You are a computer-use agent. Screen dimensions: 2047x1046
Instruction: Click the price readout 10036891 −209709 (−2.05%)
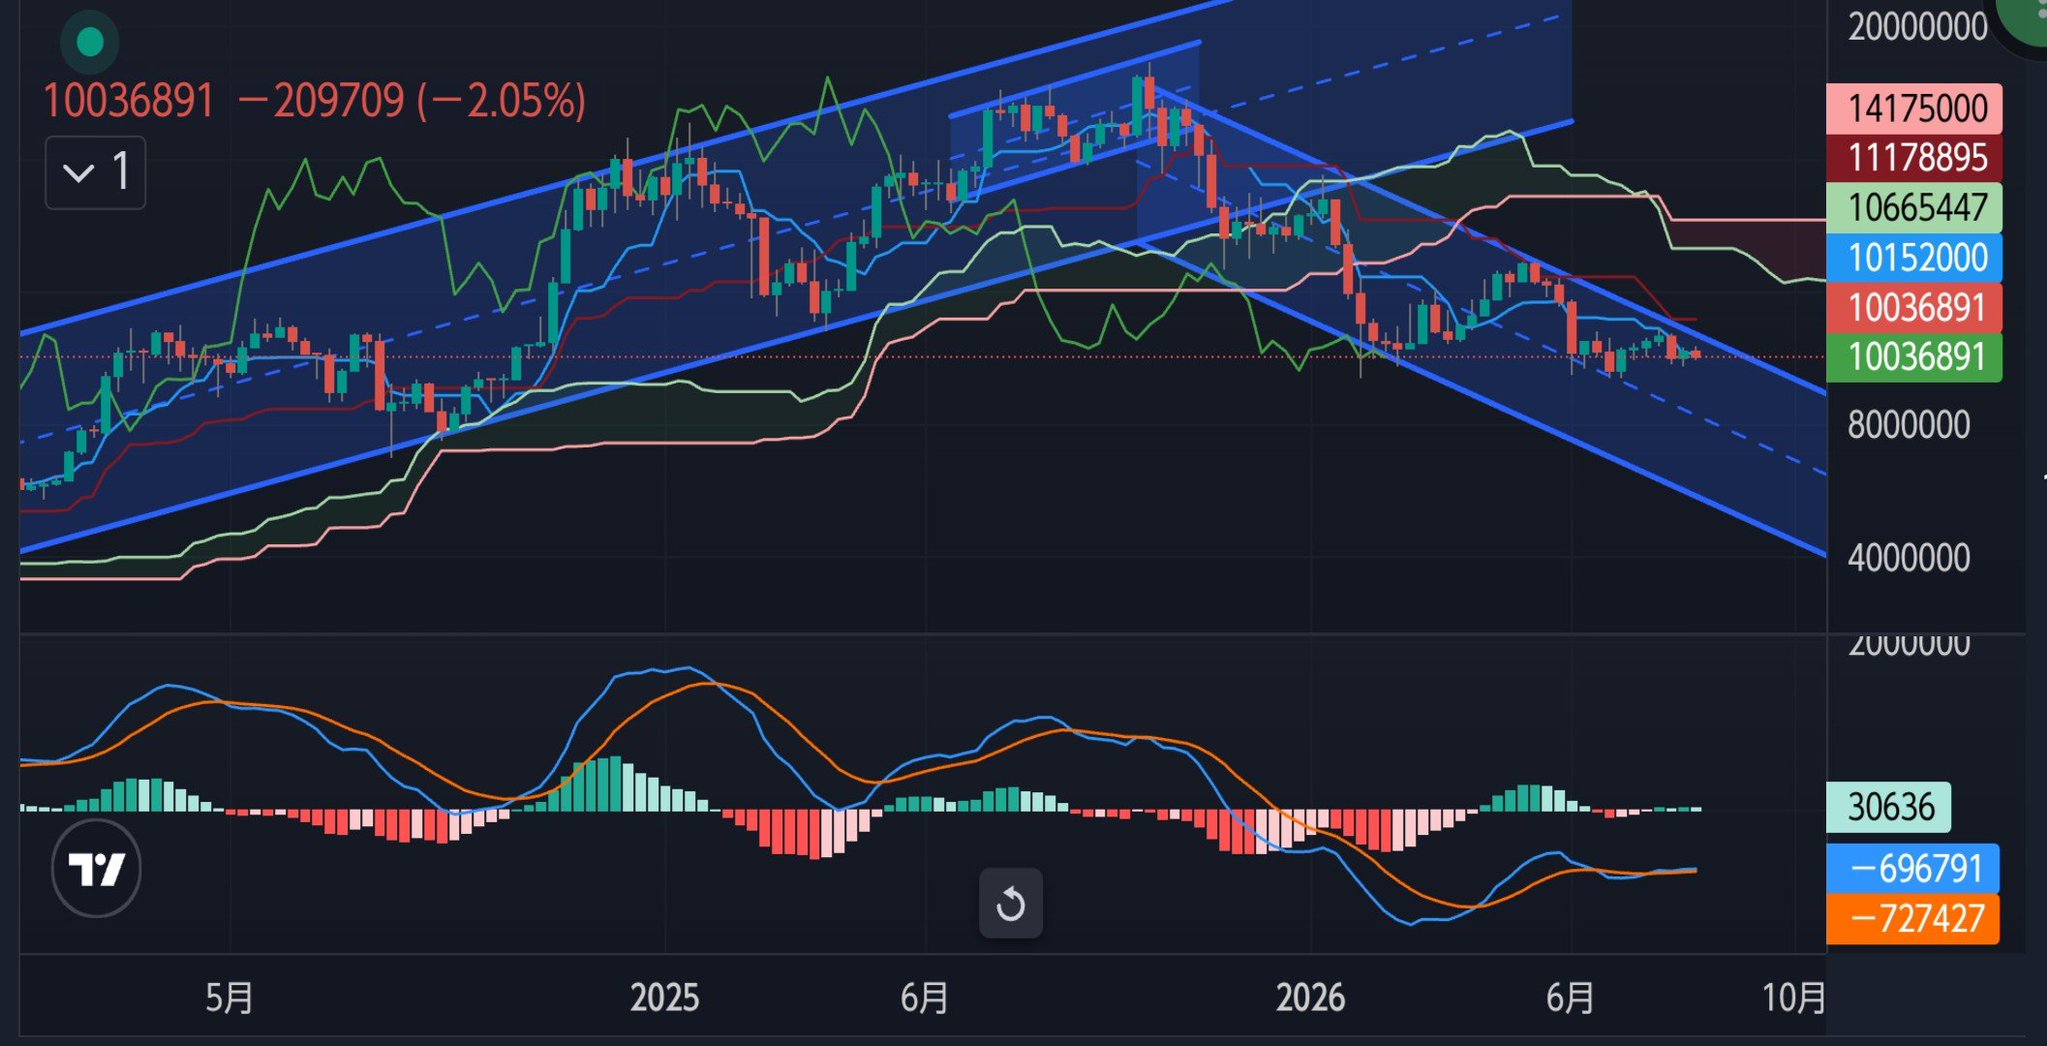coord(314,100)
